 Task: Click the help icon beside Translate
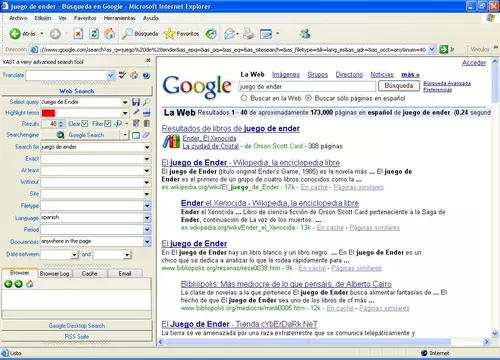point(146,76)
